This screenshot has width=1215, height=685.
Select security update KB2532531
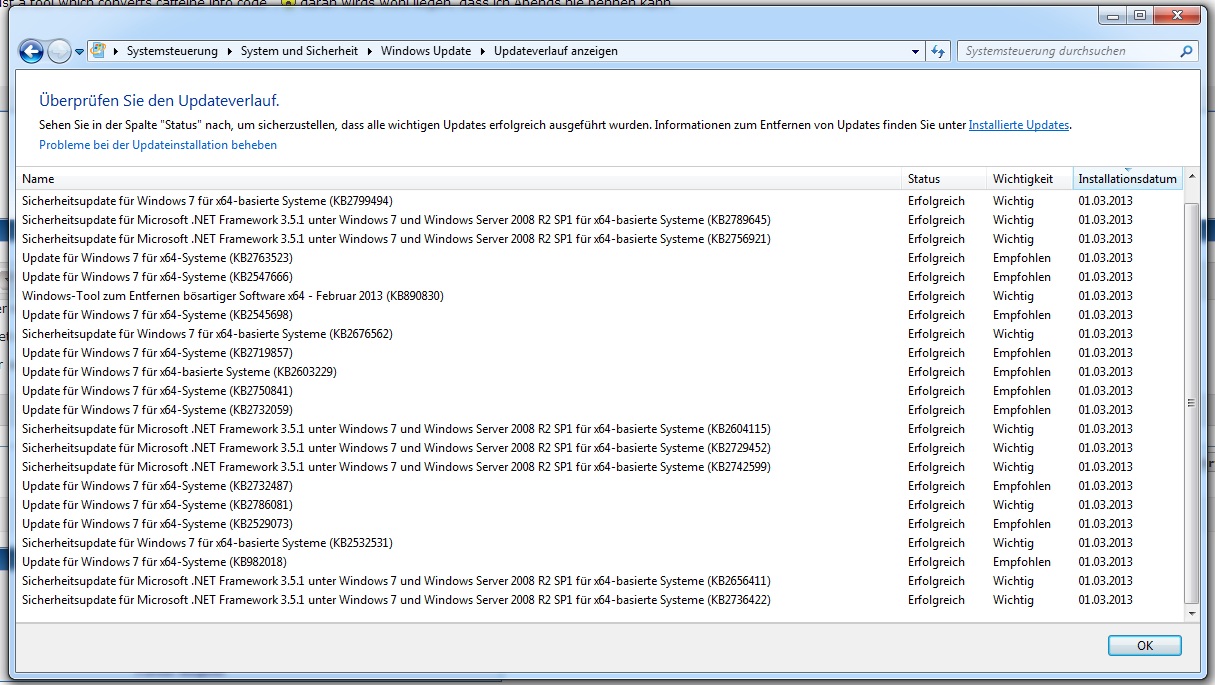coord(599,543)
